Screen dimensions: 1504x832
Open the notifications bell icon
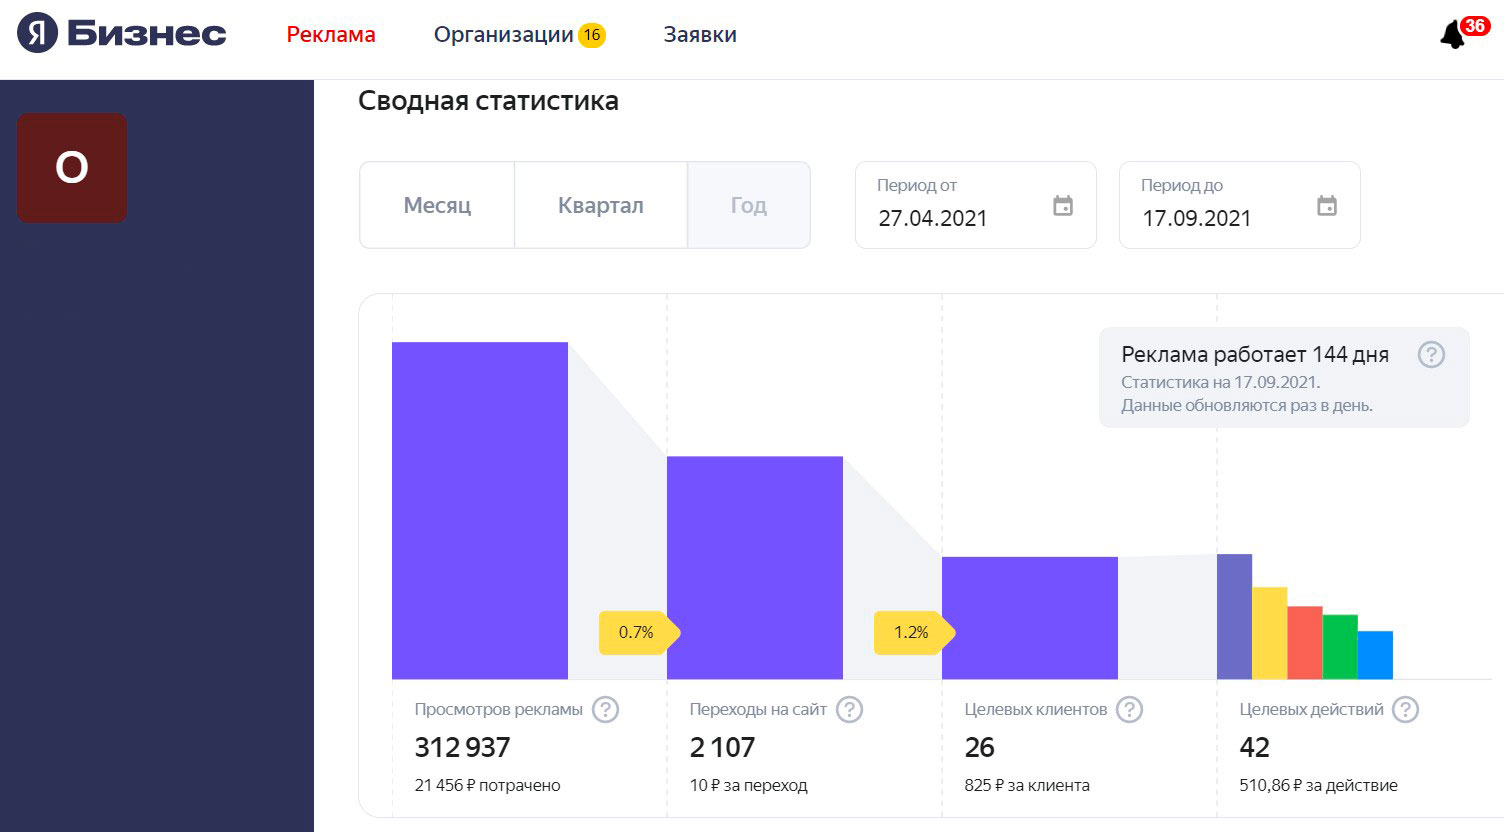point(1452,35)
